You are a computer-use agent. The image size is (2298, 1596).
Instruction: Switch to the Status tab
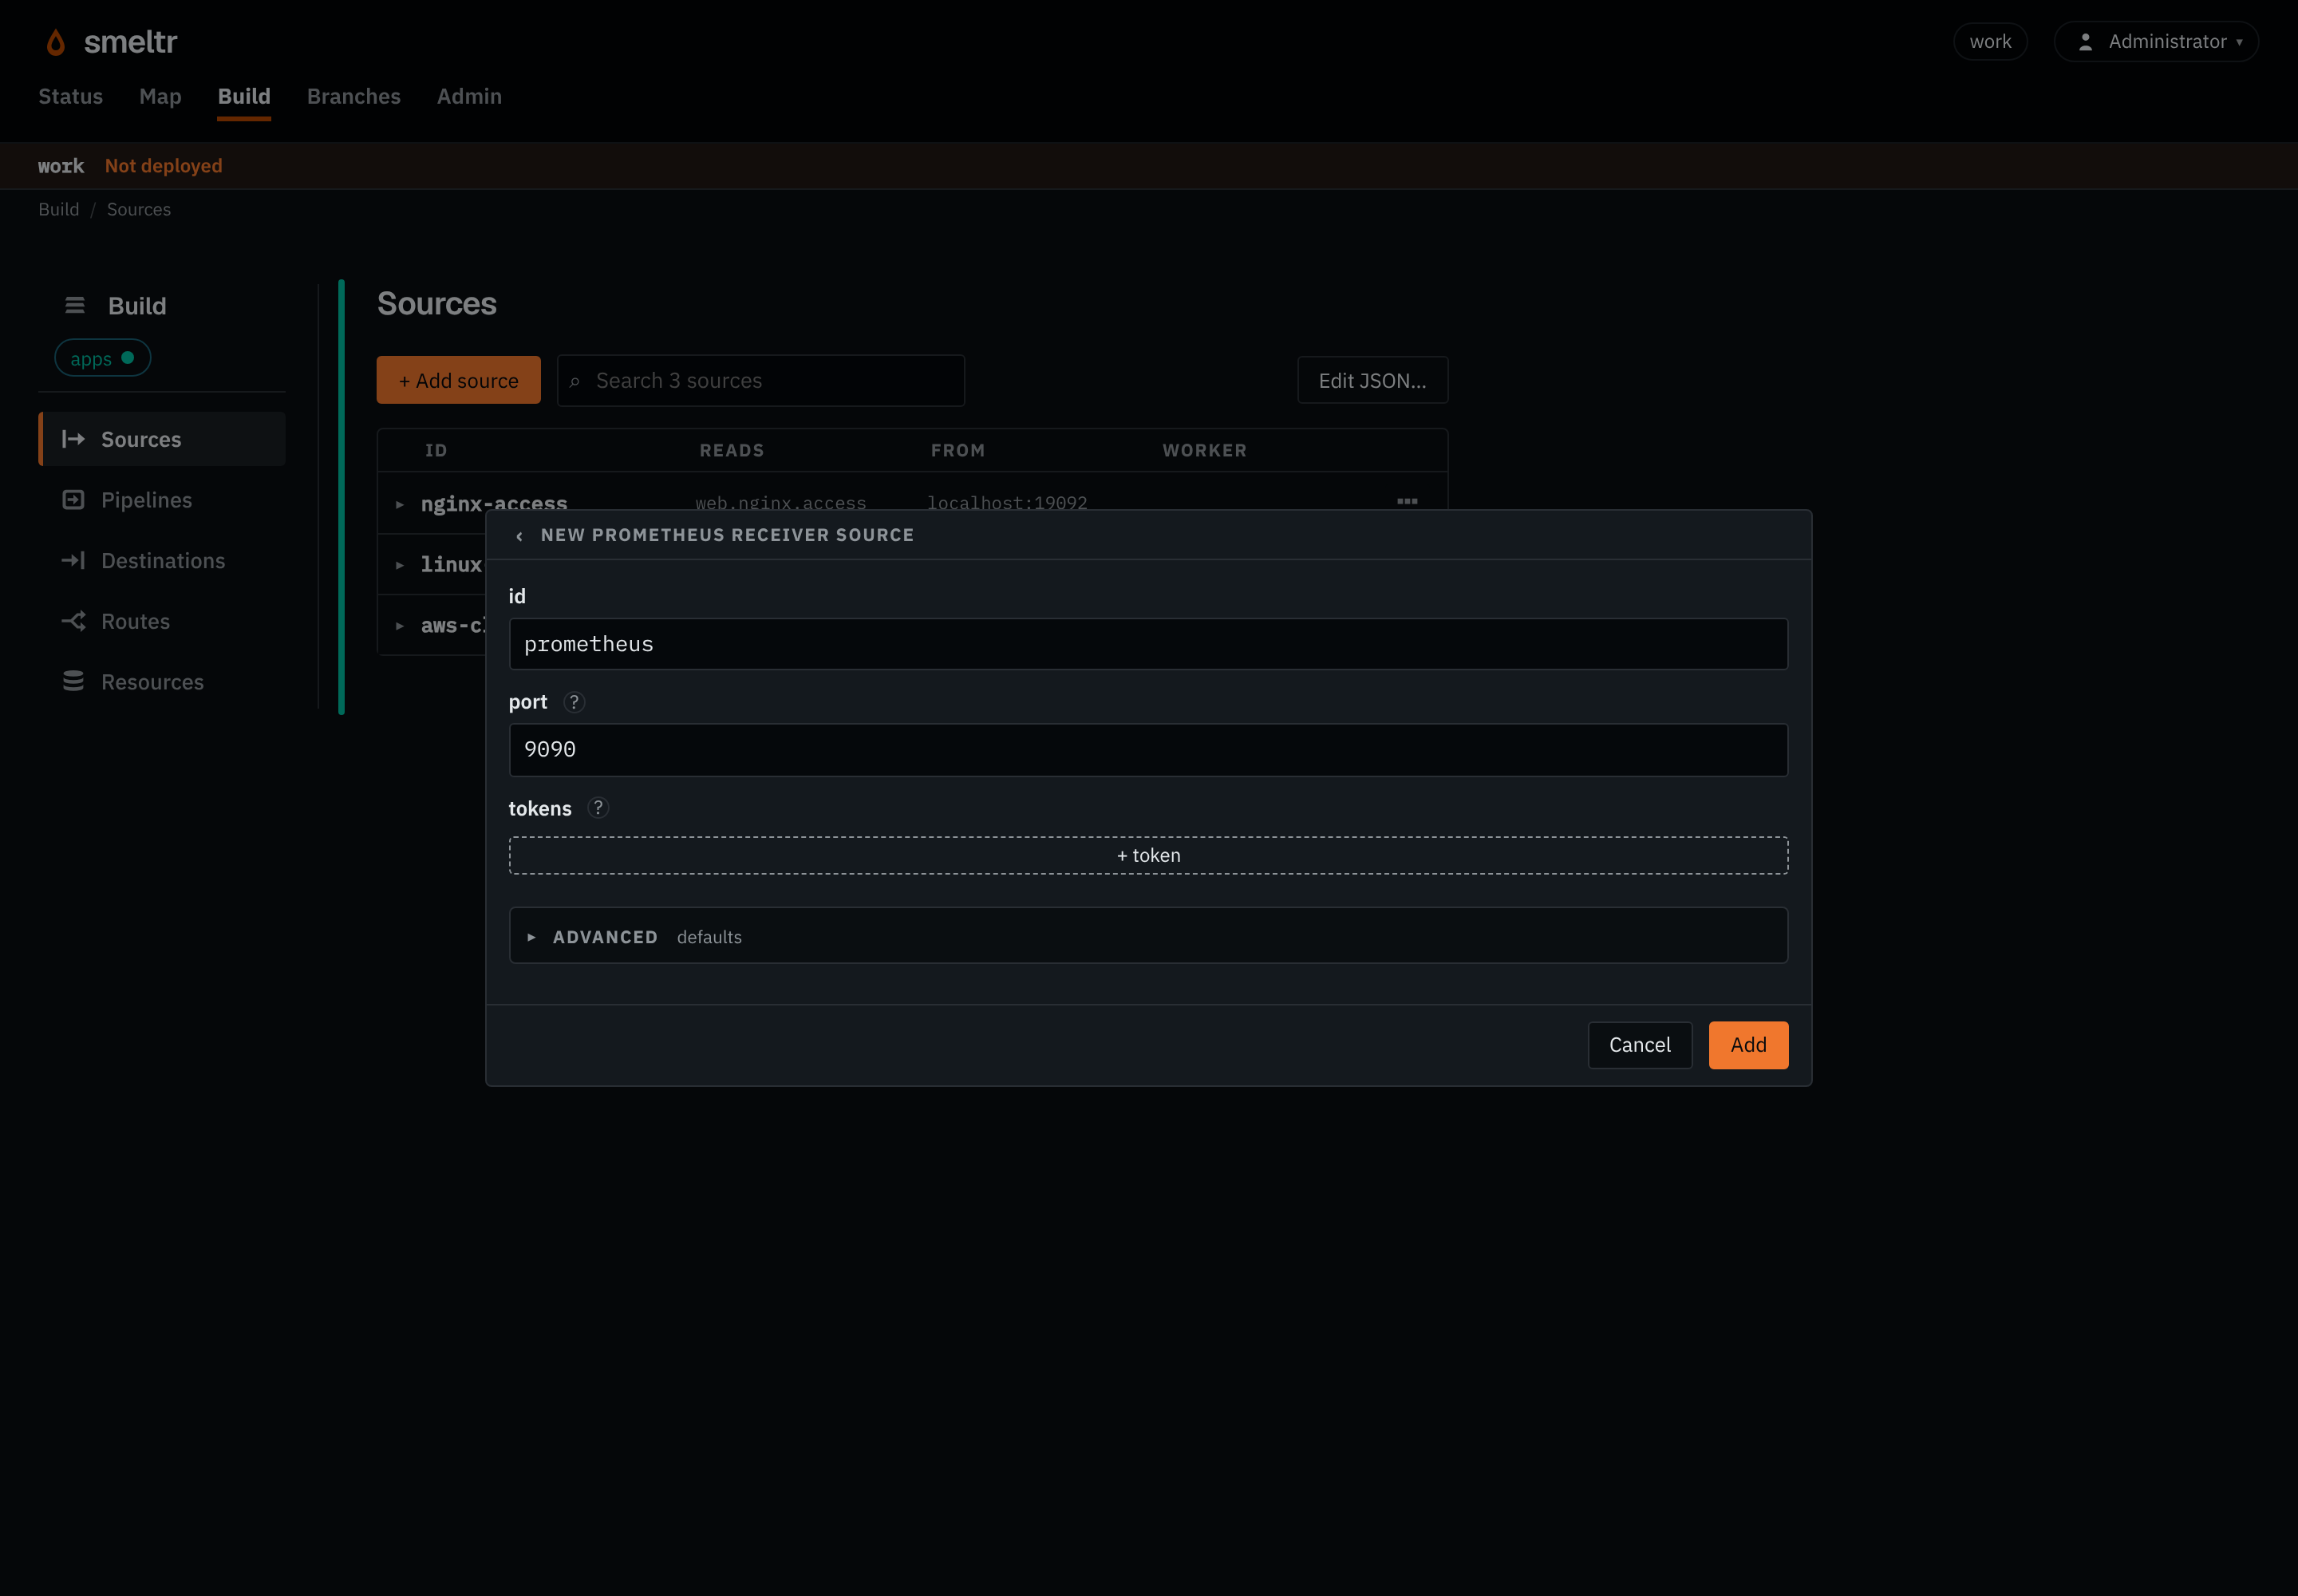coord(71,96)
